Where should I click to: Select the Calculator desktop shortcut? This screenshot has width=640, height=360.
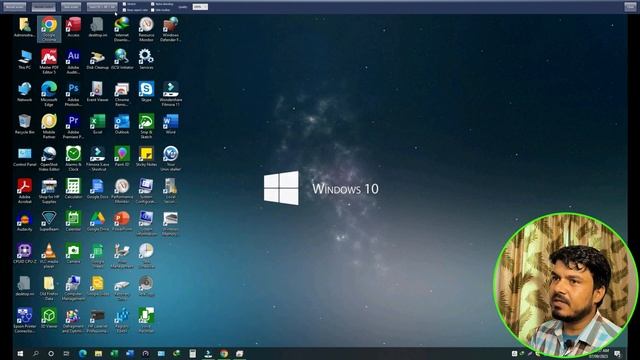[73, 189]
